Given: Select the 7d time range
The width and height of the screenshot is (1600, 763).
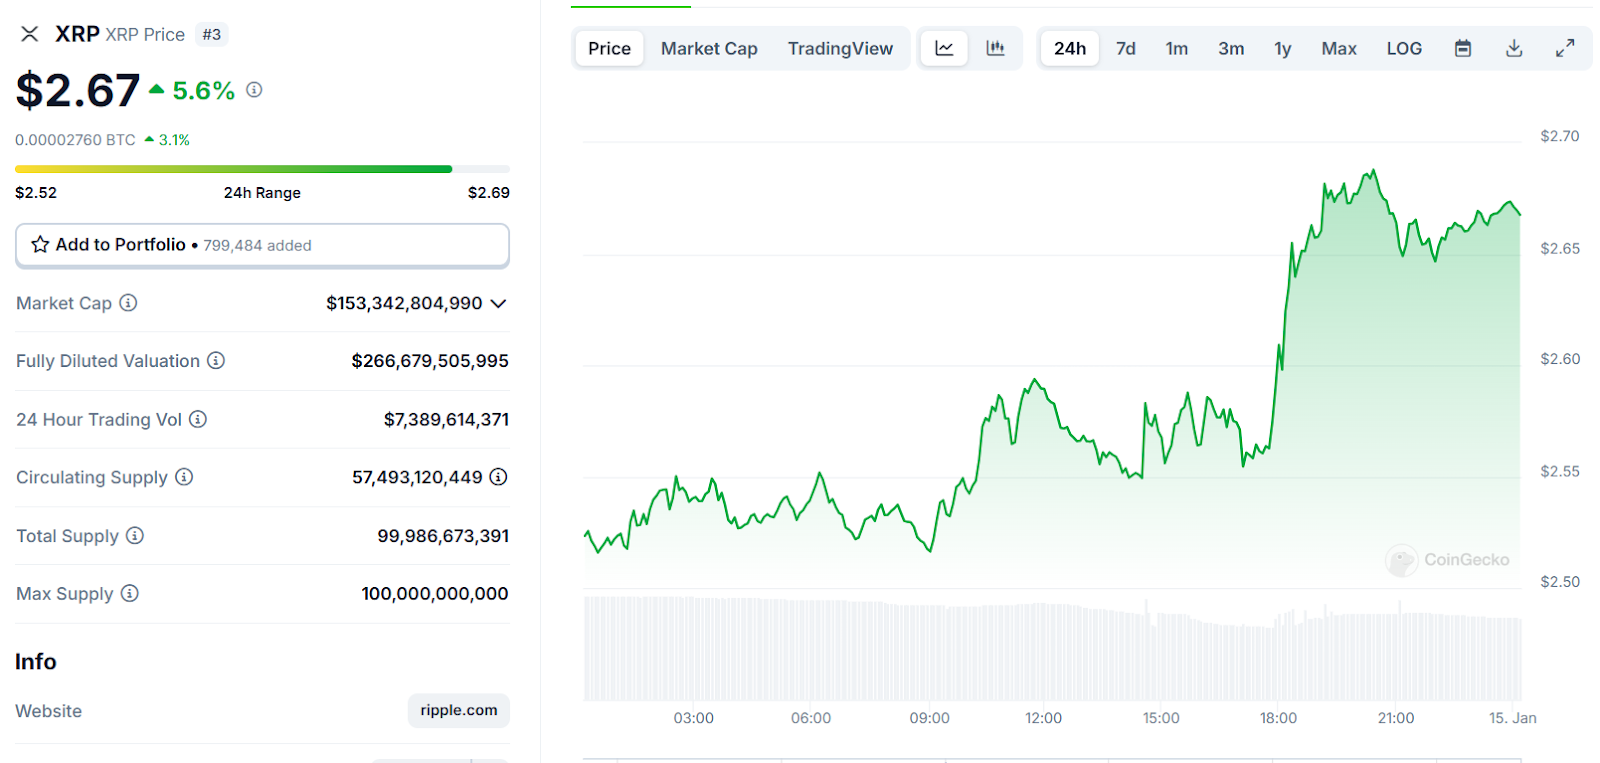Looking at the screenshot, I should click(1126, 48).
